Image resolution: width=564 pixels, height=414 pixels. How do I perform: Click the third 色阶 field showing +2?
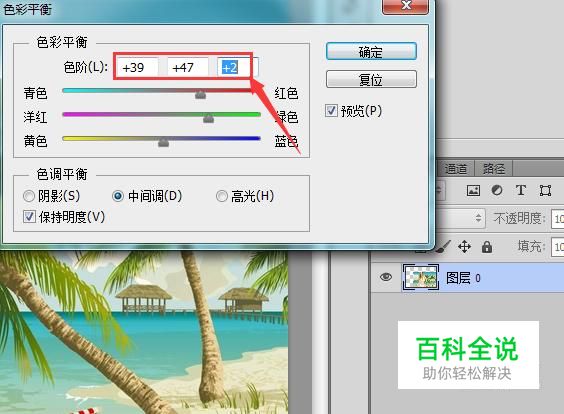(238, 67)
